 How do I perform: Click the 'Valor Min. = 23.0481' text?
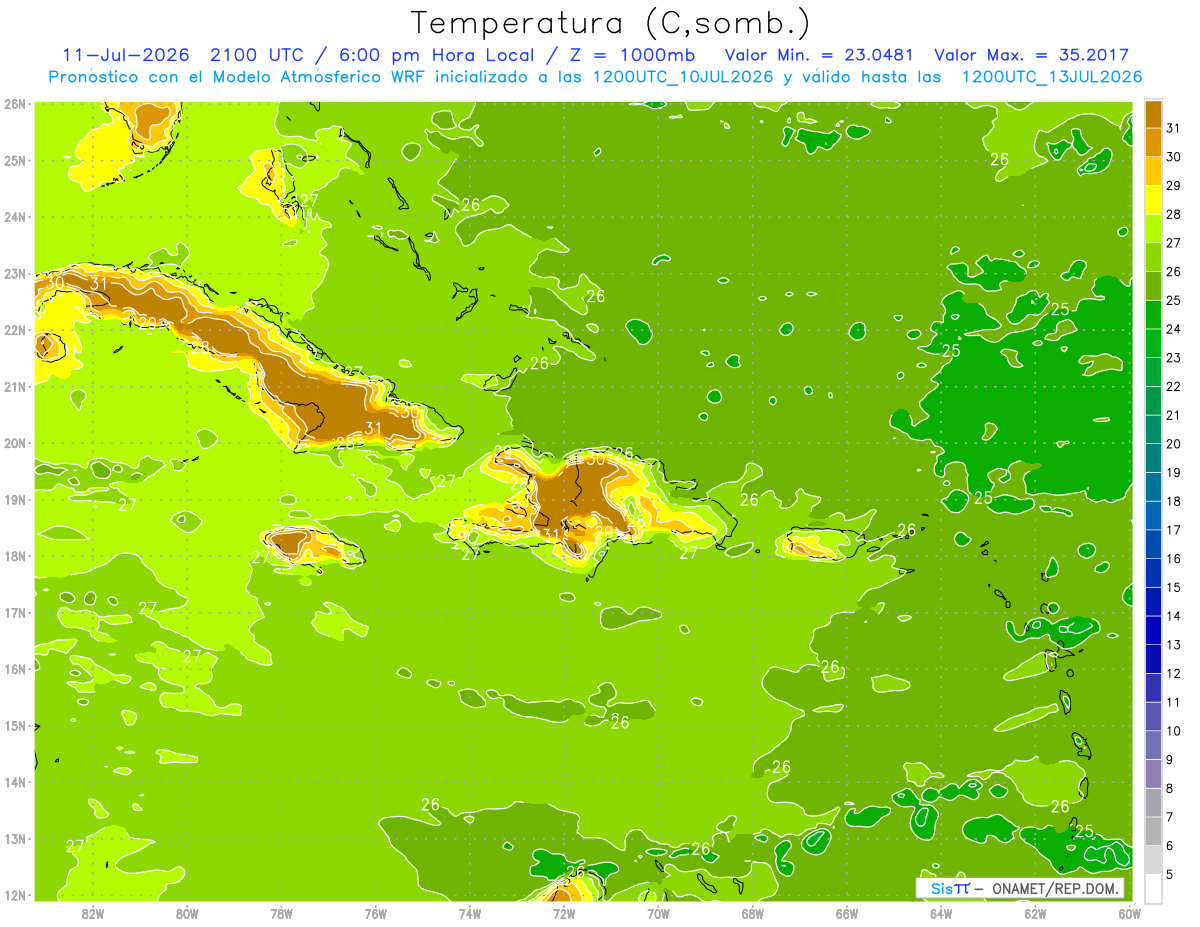pyautogui.click(x=819, y=55)
